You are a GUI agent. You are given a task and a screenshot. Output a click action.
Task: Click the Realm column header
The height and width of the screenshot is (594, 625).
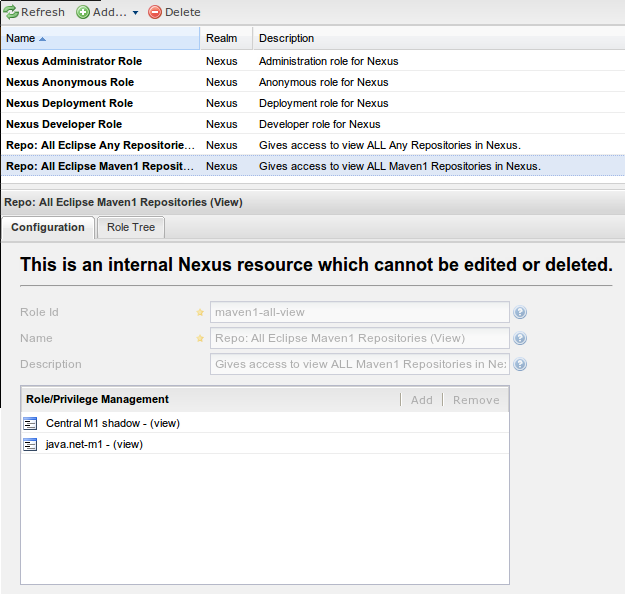click(226, 38)
